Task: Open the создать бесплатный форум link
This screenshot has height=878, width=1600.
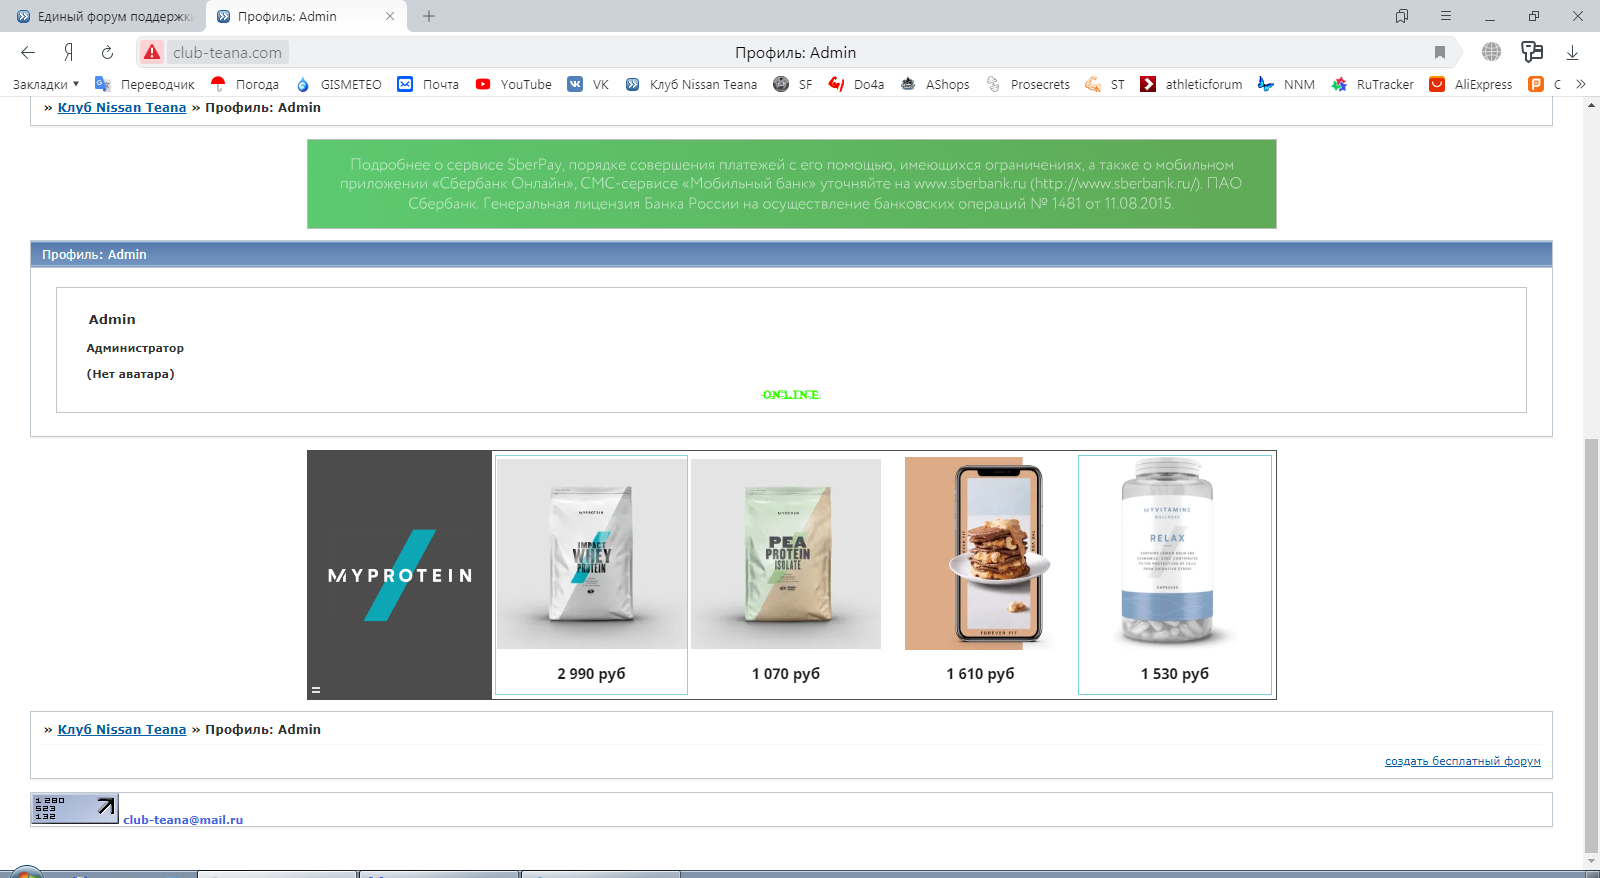Action: (x=1463, y=762)
